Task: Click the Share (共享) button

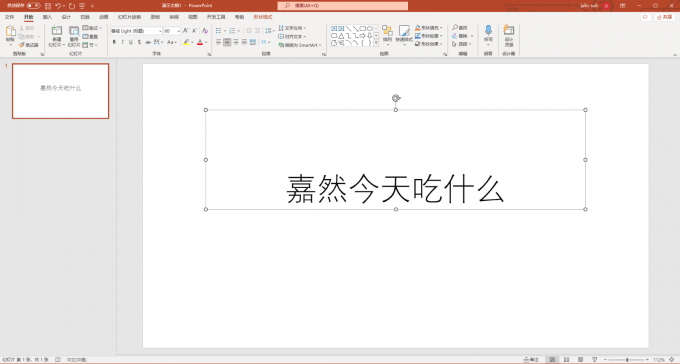Action: 664,17
